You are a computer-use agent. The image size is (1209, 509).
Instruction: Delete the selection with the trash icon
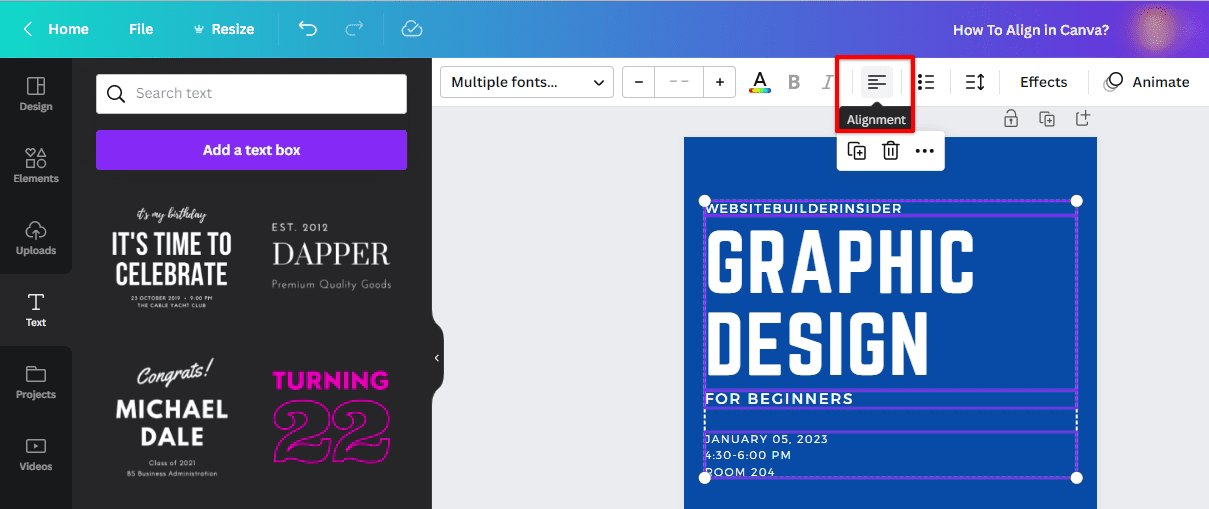coord(891,151)
